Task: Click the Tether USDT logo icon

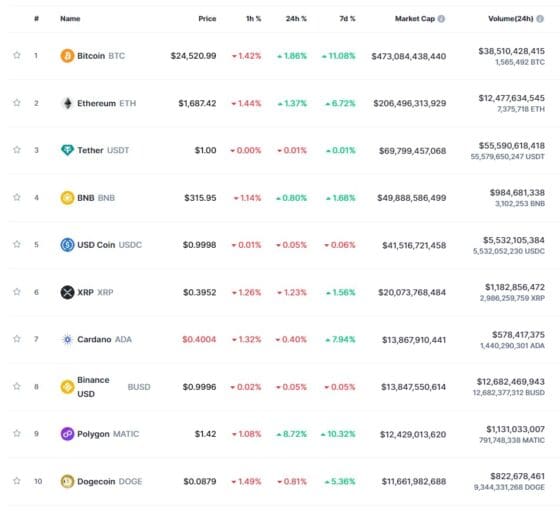Action: tap(67, 150)
